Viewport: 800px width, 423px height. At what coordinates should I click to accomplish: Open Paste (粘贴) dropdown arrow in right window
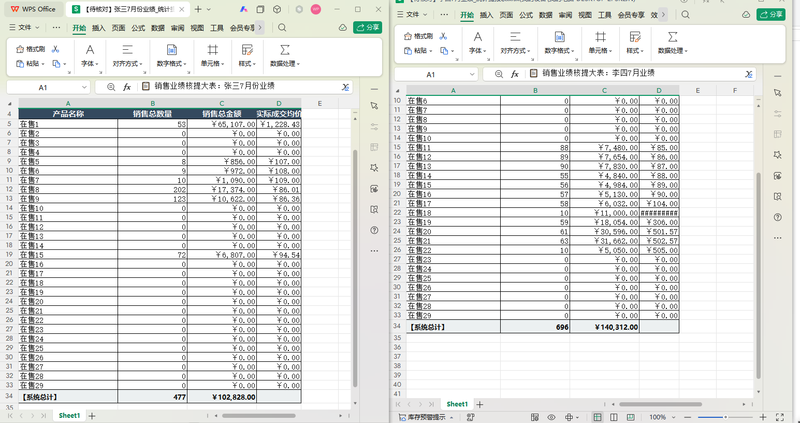(431, 51)
